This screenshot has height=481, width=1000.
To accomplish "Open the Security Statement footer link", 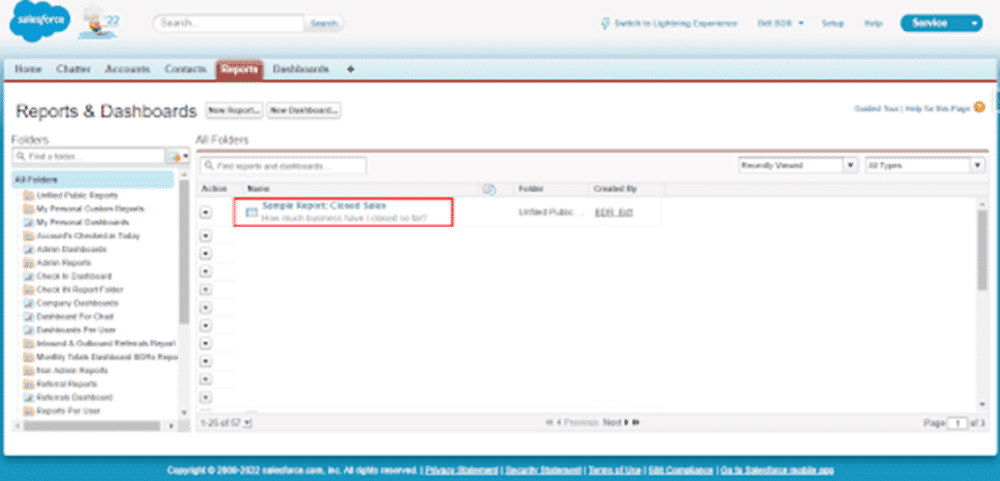I will coord(543,470).
